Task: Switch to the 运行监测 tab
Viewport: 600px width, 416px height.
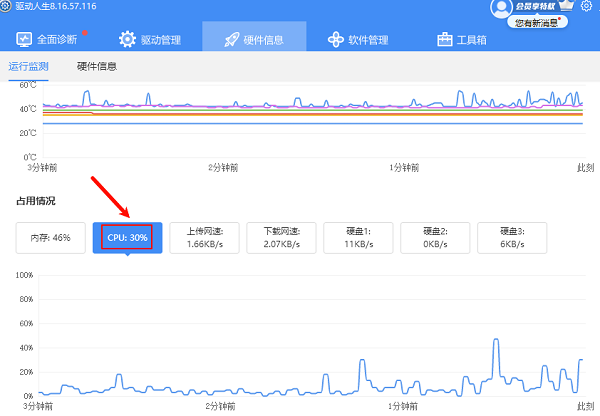Action: 29,67
